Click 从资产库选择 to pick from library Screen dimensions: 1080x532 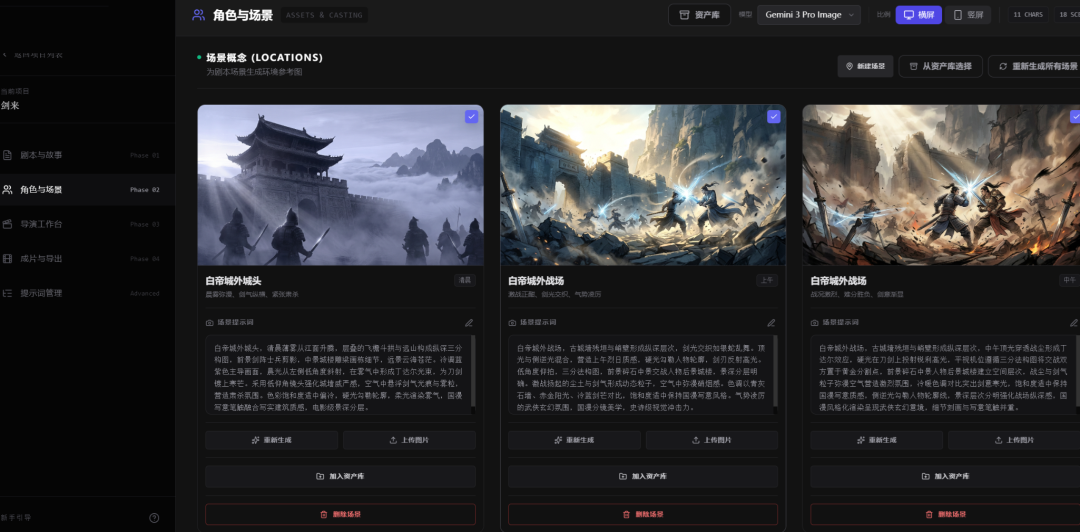(940, 66)
